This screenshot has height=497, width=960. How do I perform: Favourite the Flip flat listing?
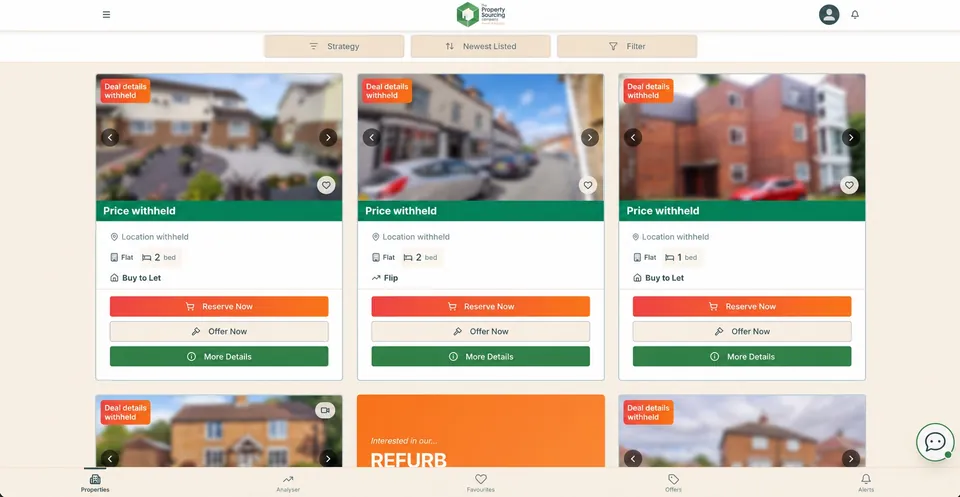[x=588, y=185]
